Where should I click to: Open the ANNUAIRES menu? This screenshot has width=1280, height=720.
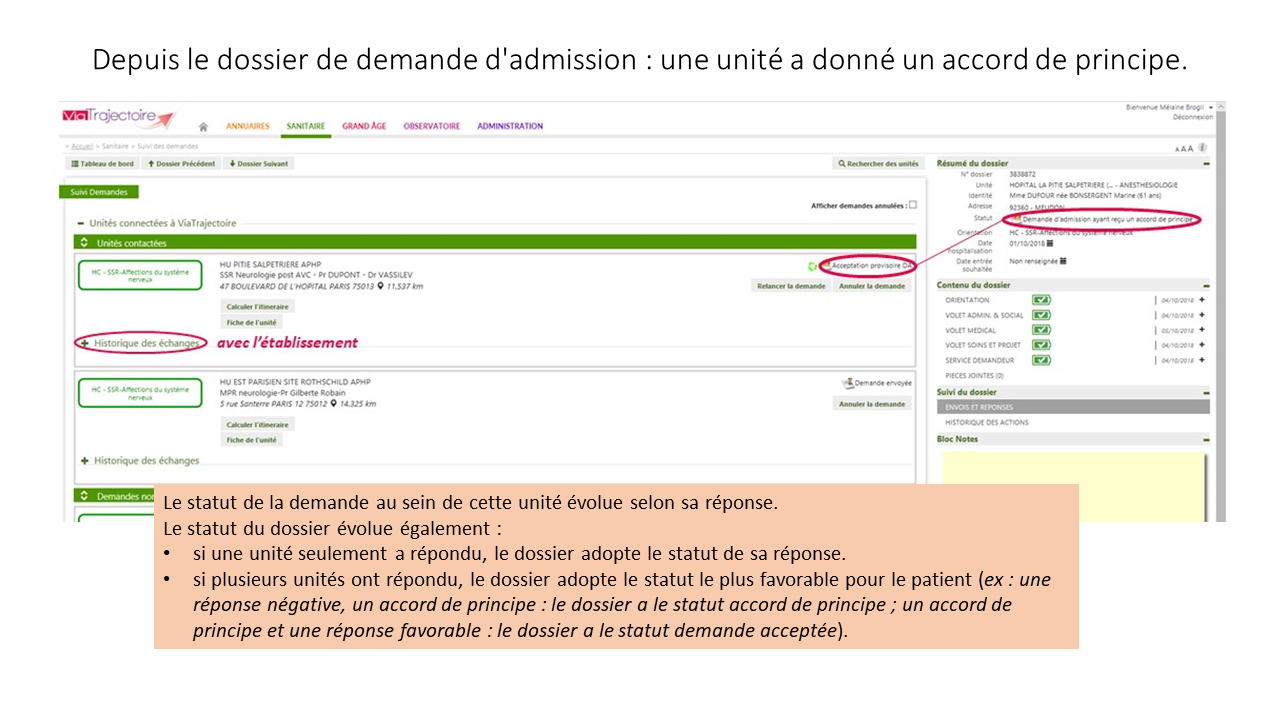[247, 126]
